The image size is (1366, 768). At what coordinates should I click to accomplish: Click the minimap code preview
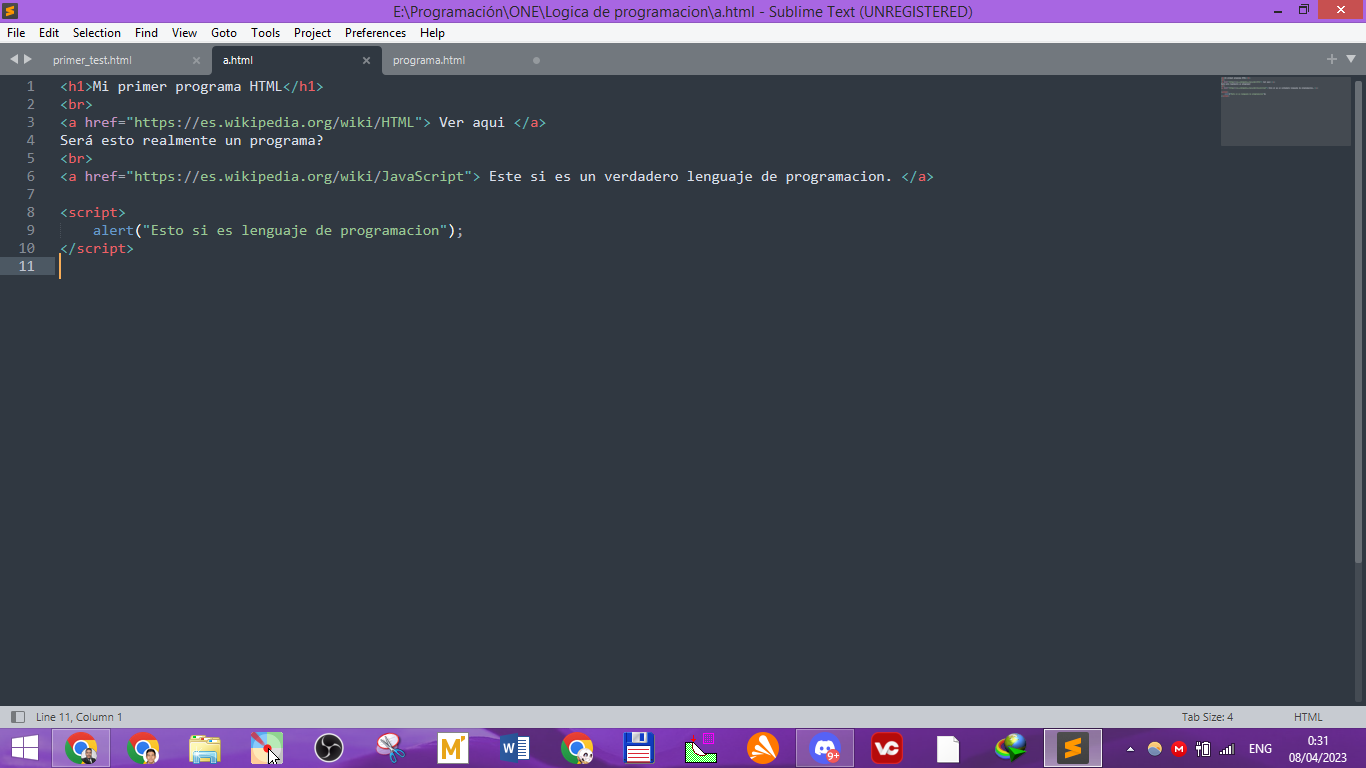1285,111
